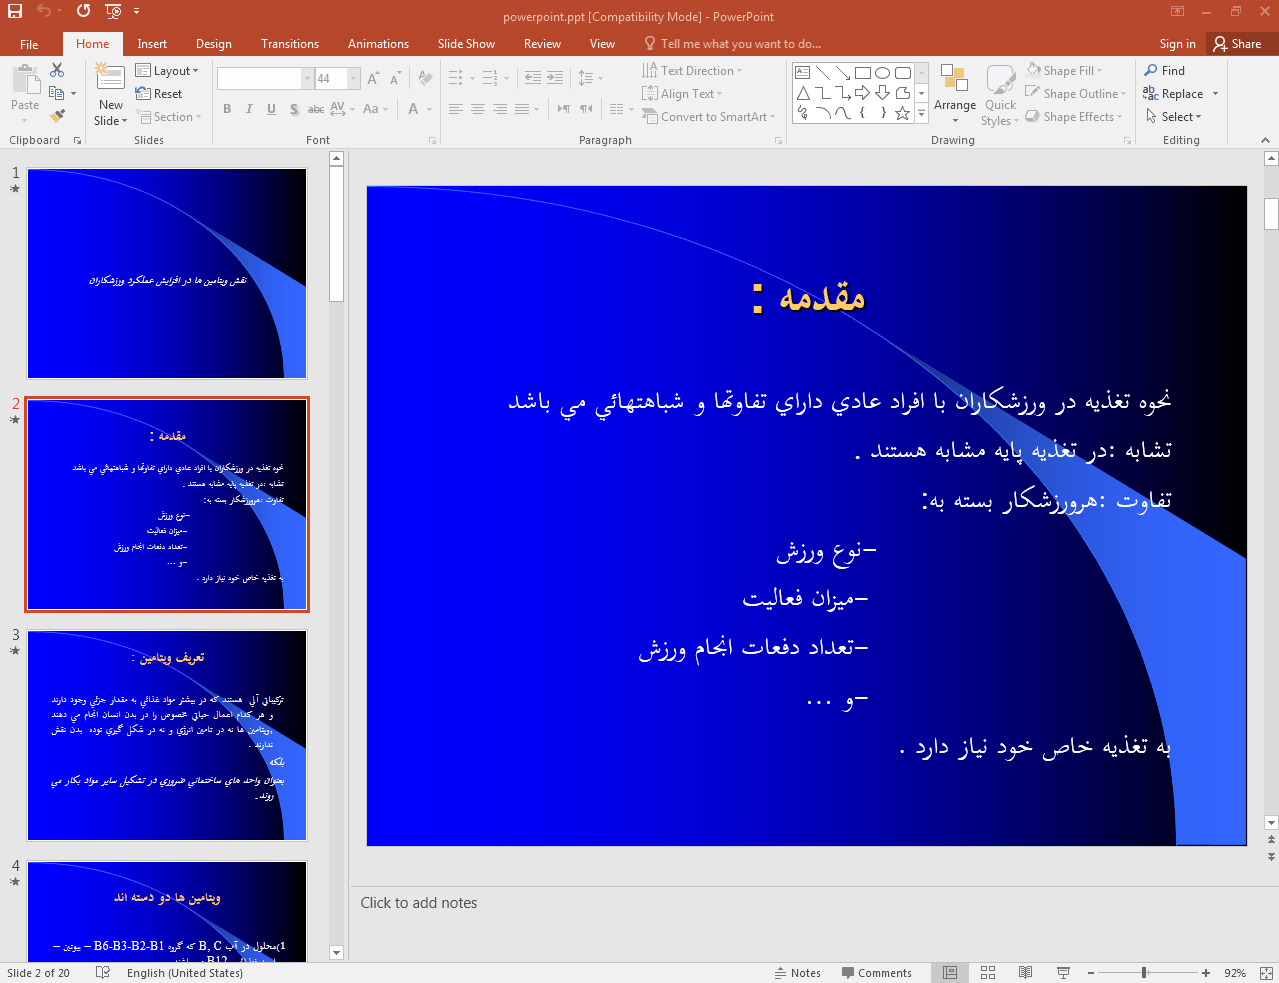
Task: Choose the right arrow shape in the gallery
Action: 862,93
